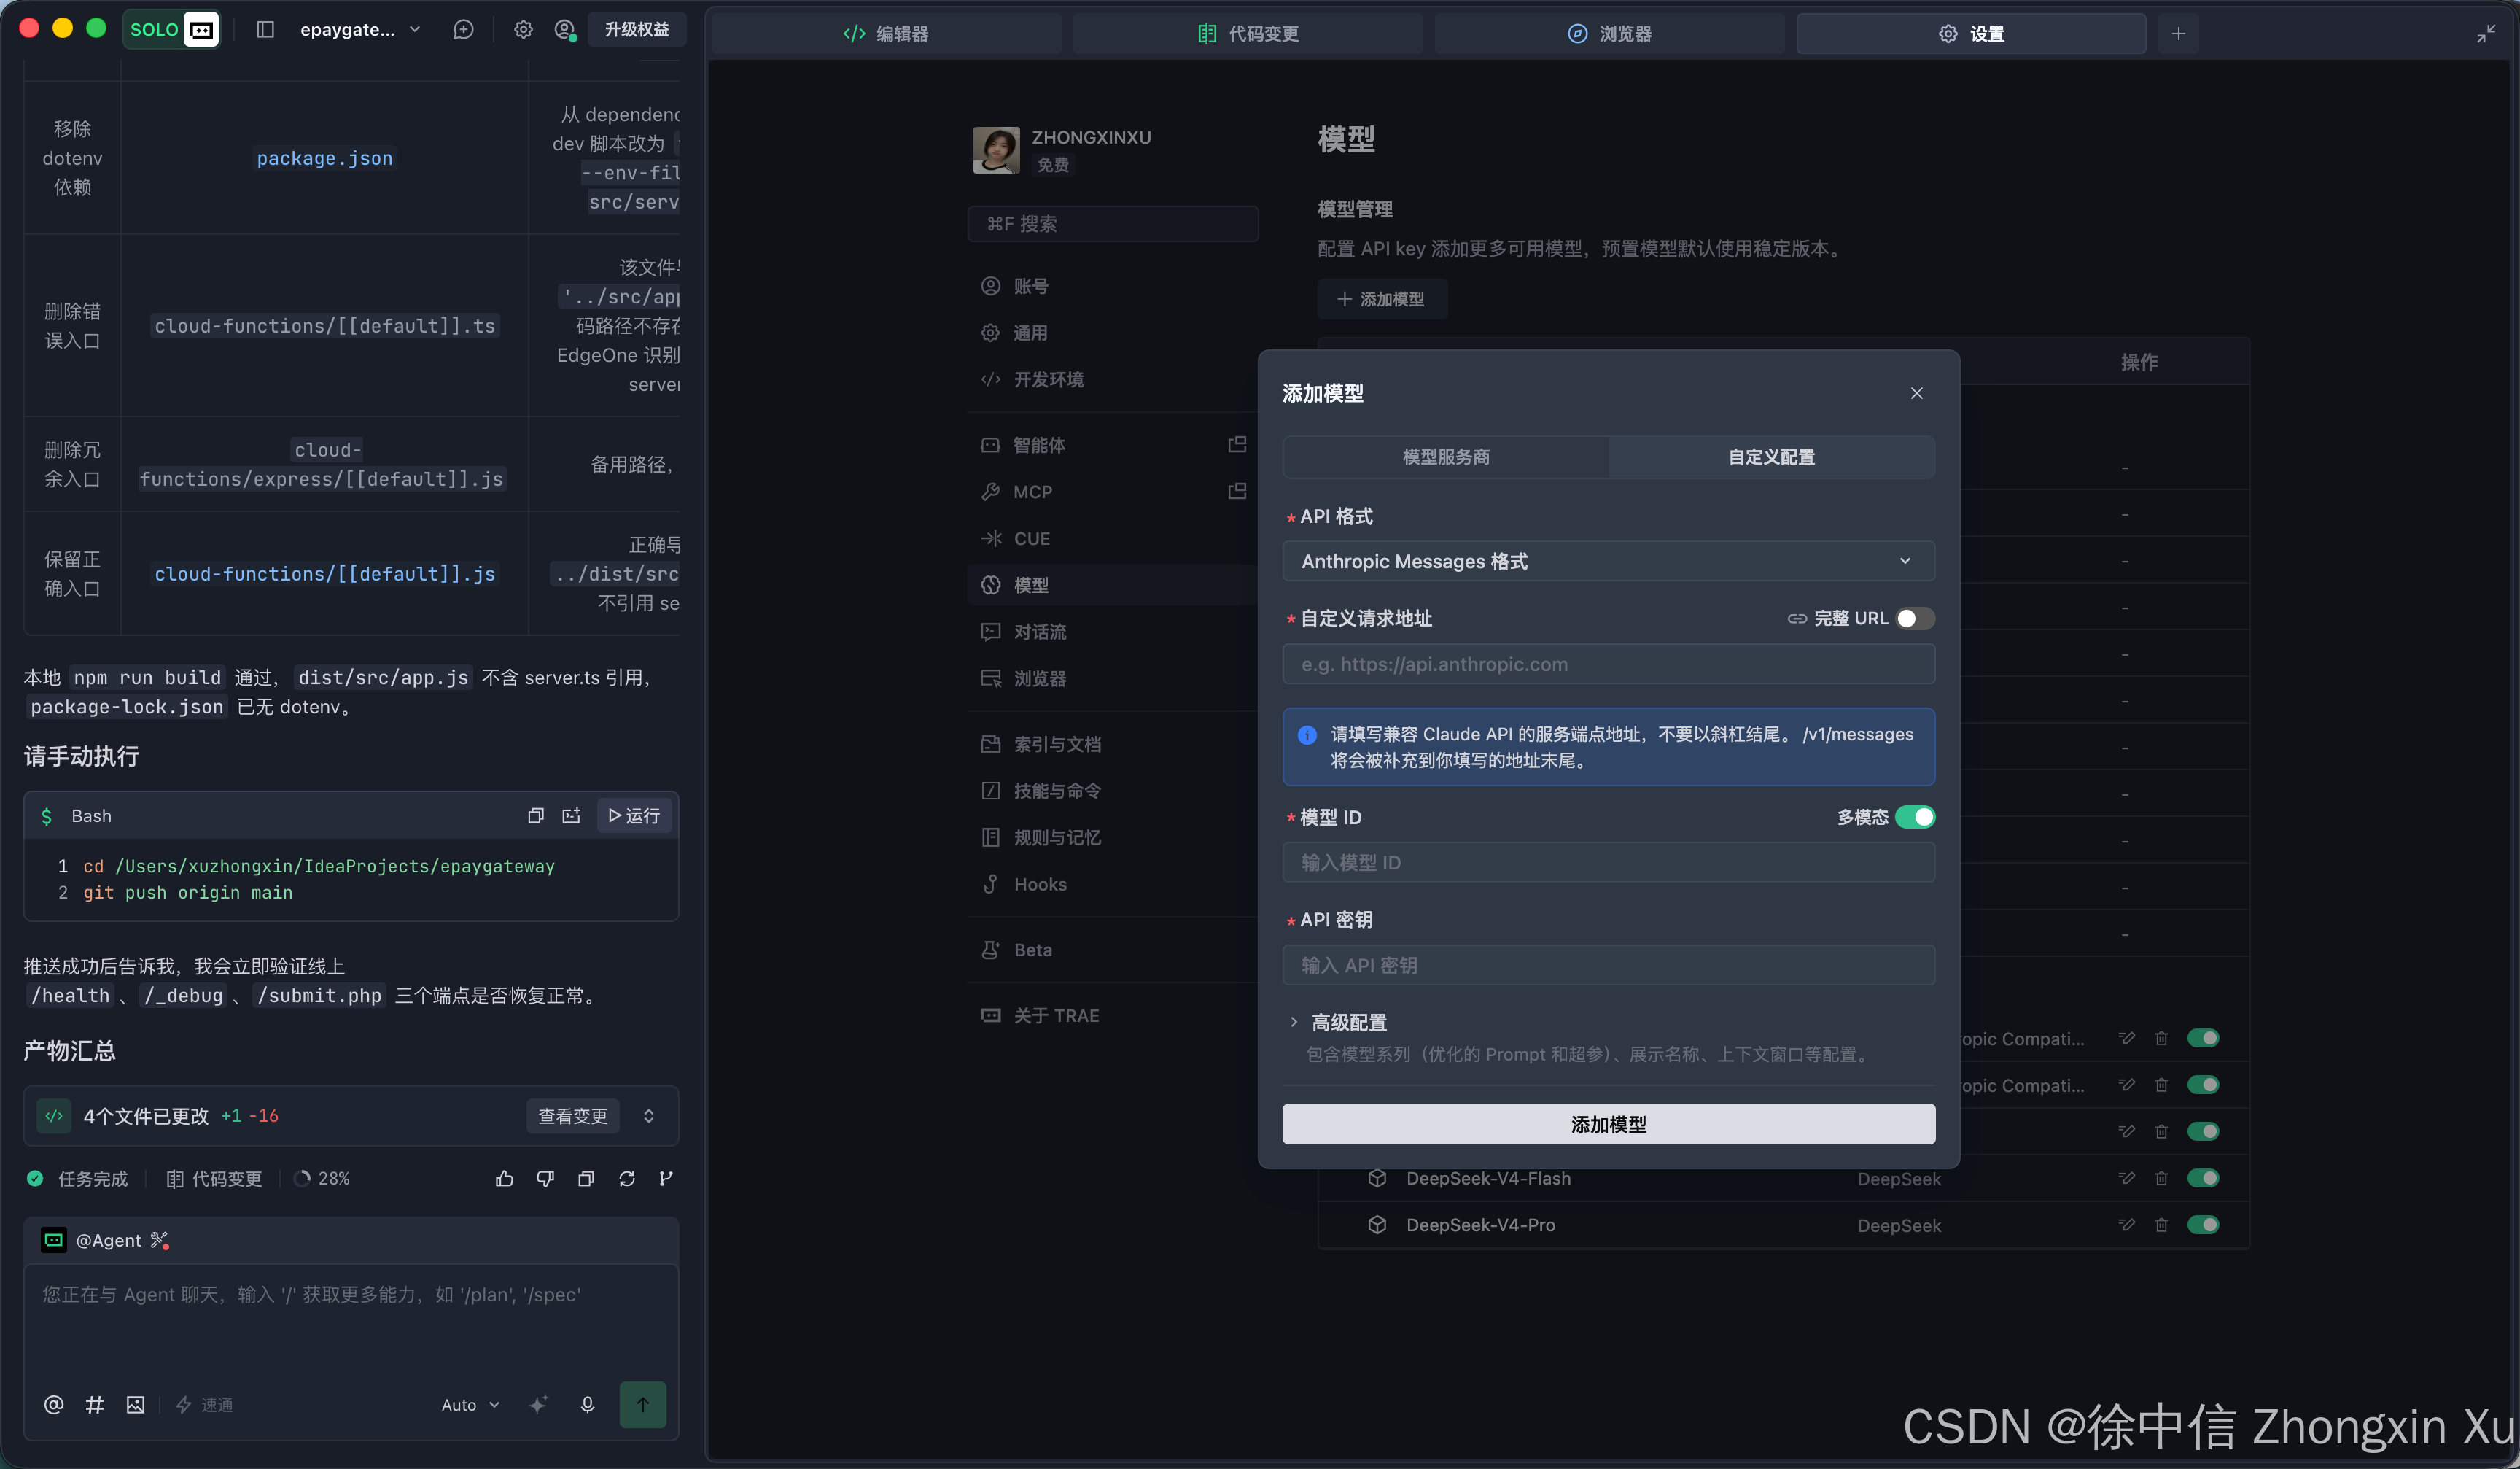Image resolution: width=2520 pixels, height=1469 pixels.
Task: Send the message with the green arrow button
Action: point(643,1404)
